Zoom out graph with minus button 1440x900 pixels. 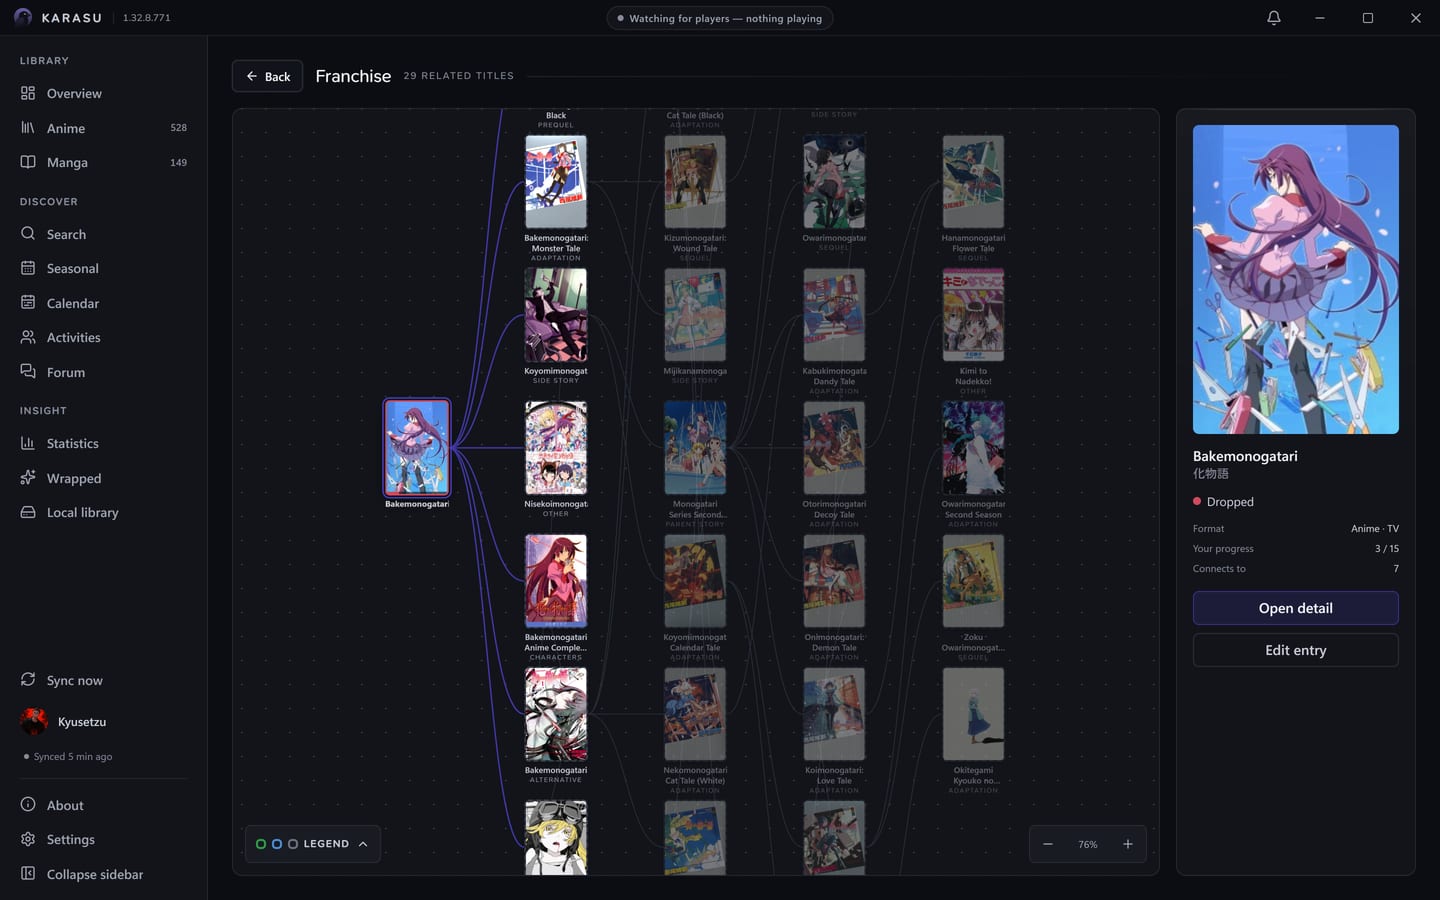pos(1048,844)
